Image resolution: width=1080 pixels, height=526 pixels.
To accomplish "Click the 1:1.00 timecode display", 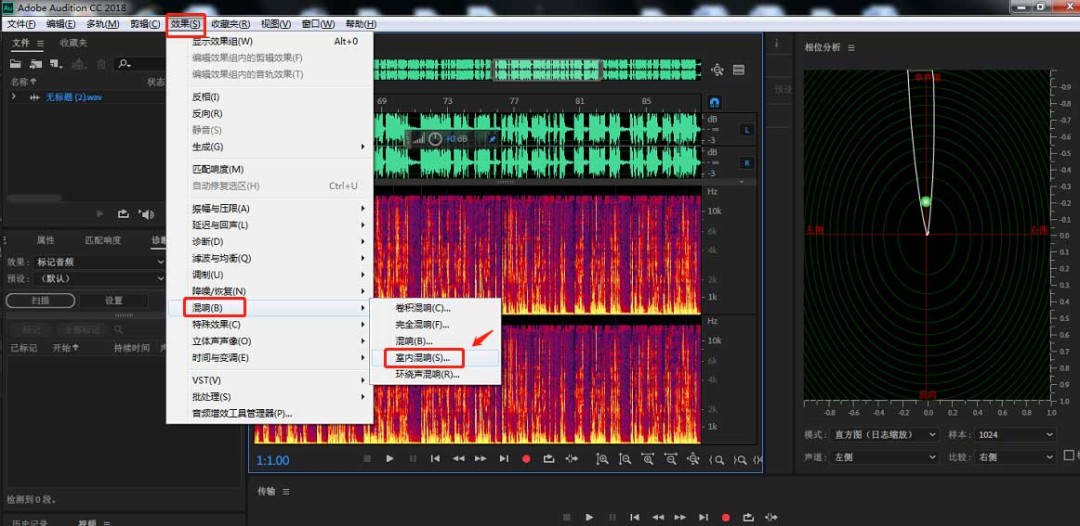I will 273,460.
